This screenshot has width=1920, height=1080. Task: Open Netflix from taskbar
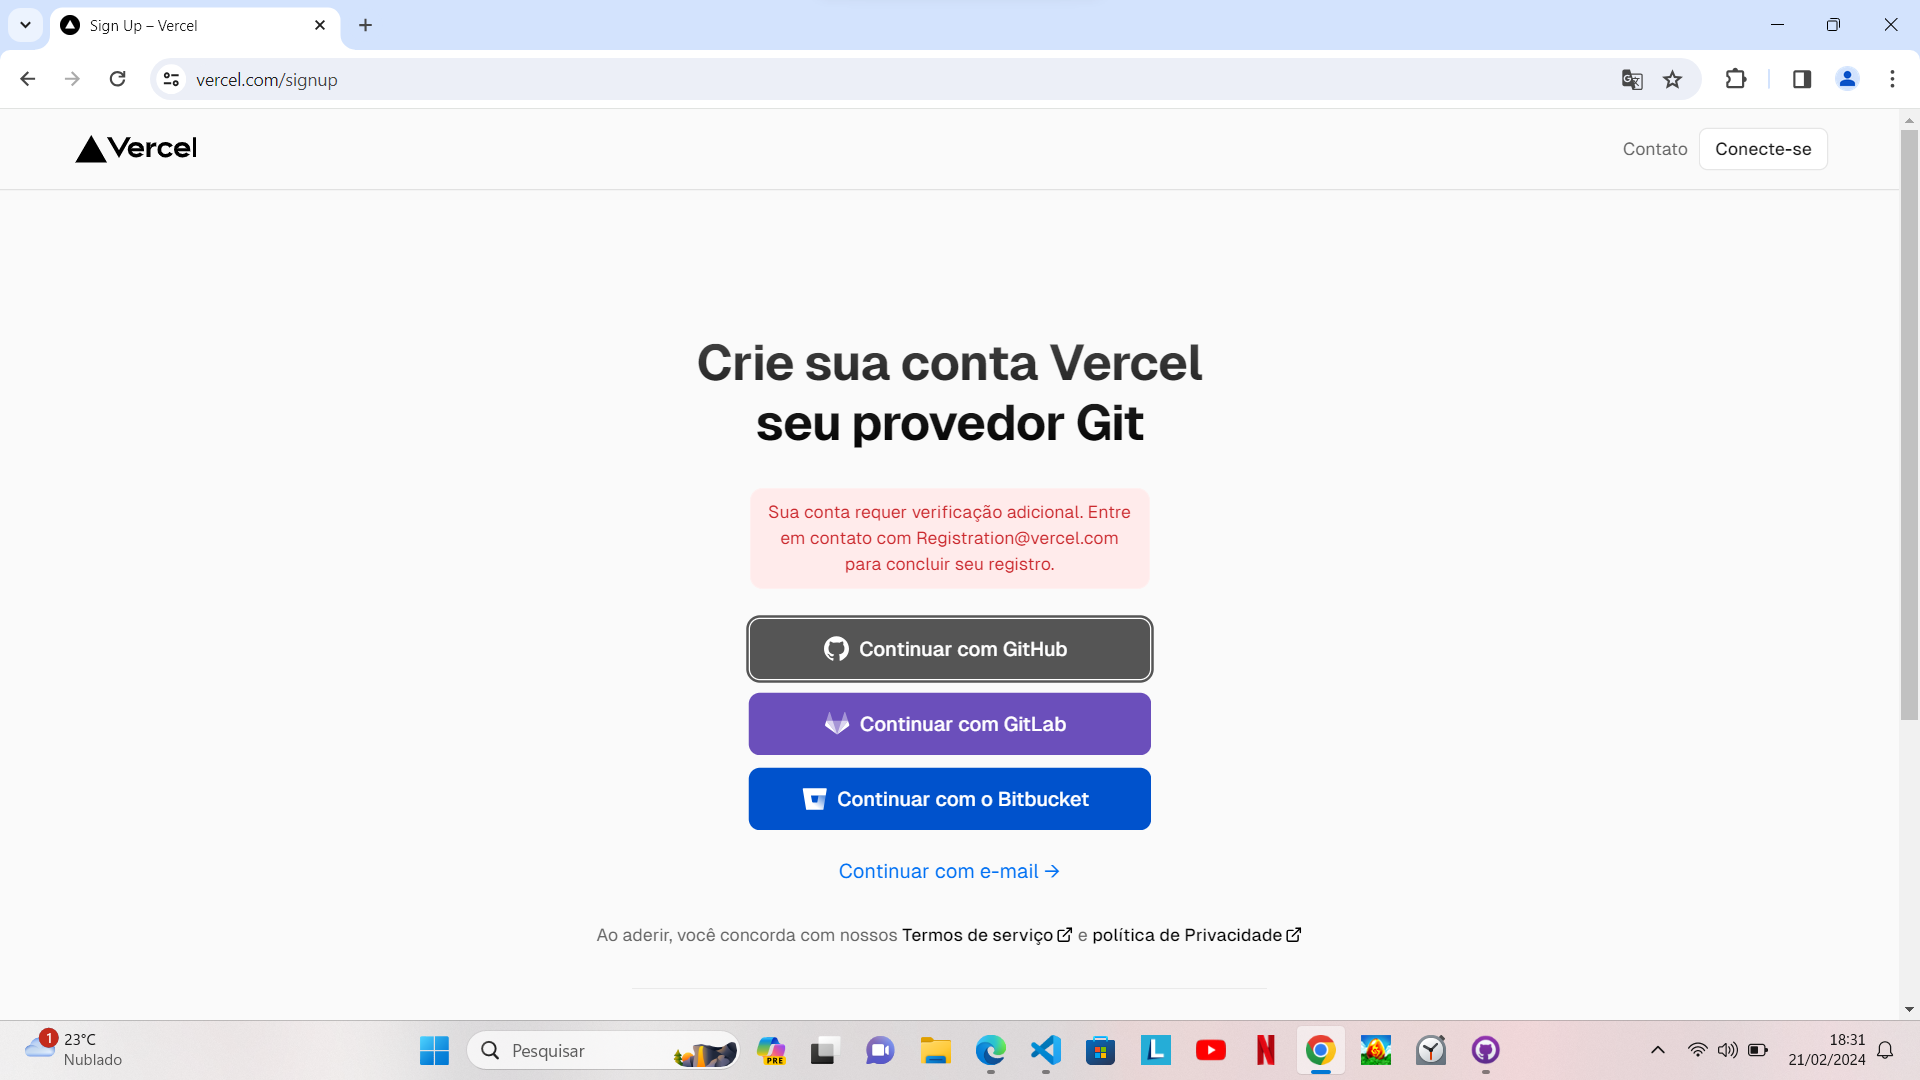[x=1266, y=1051]
